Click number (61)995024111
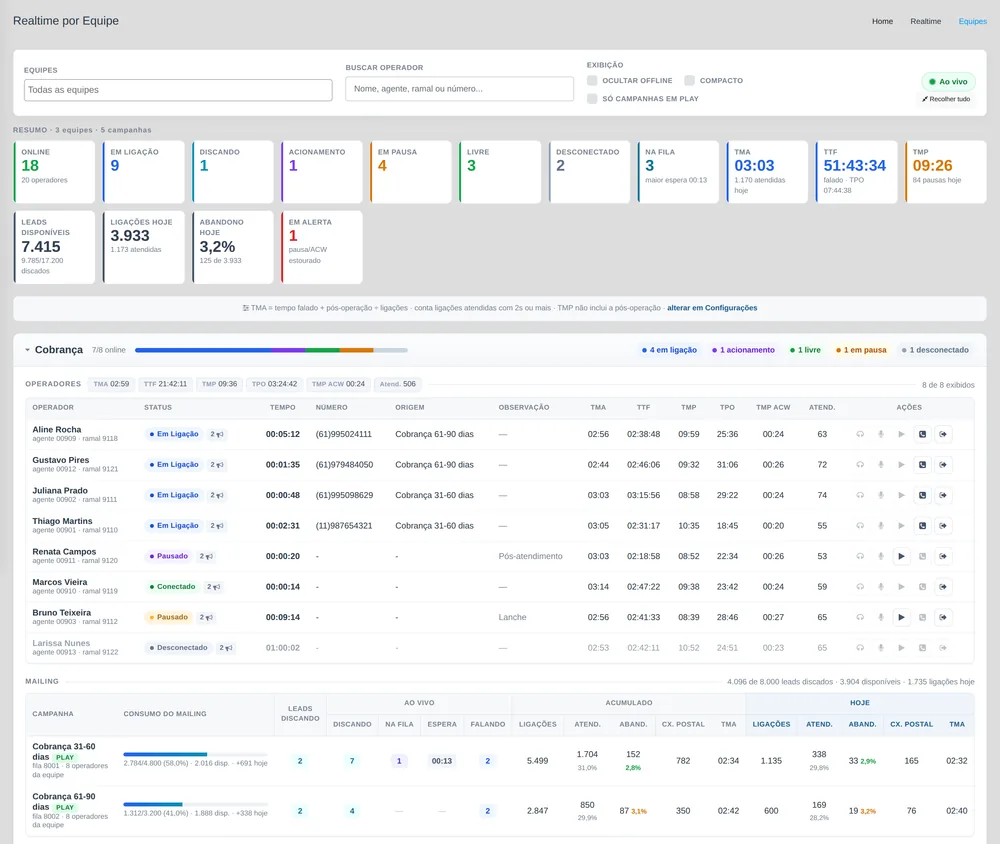 pos(343,434)
